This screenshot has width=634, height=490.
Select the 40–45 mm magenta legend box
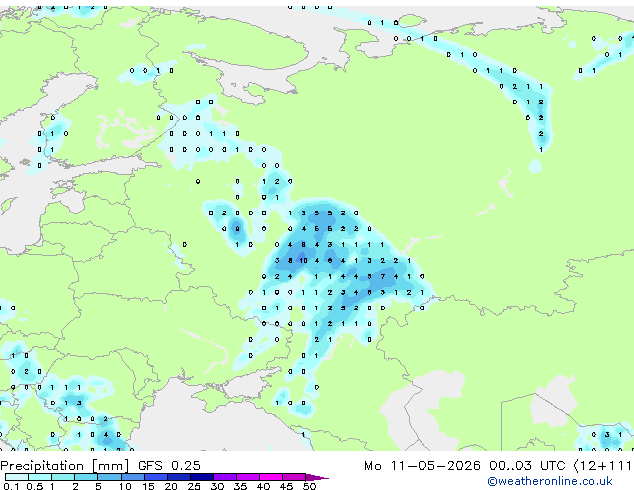[x=271, y=477]
